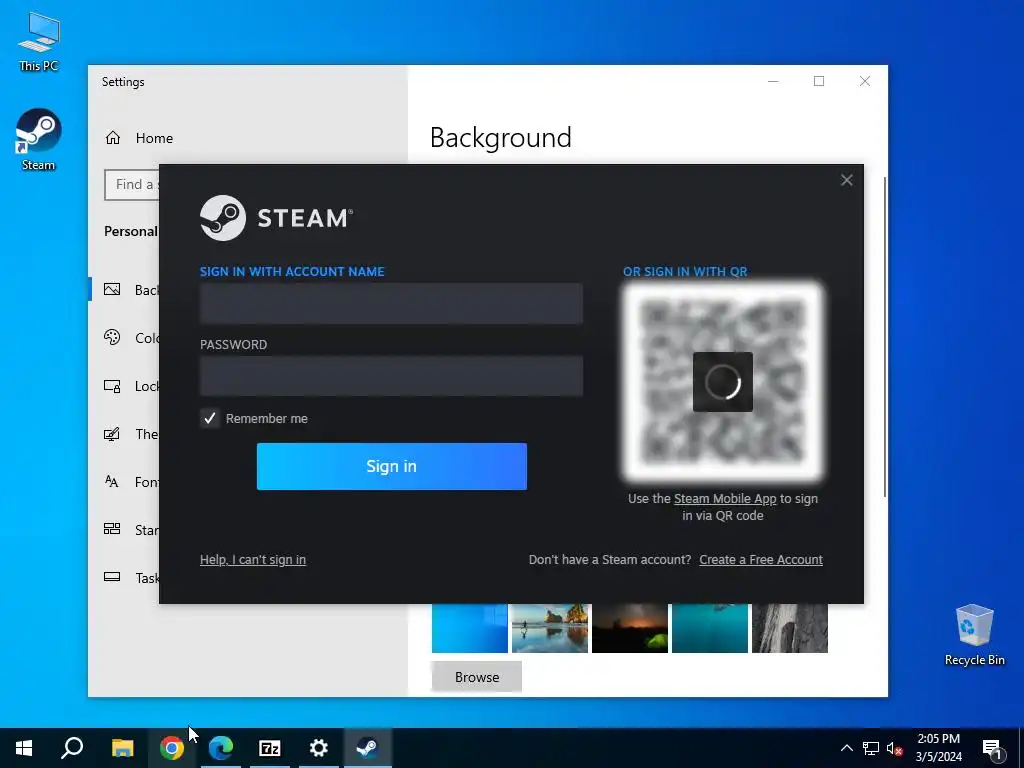1024x768 pixels.
Task: Open the Windows Start menu
Action: click(x=24, y=748)
